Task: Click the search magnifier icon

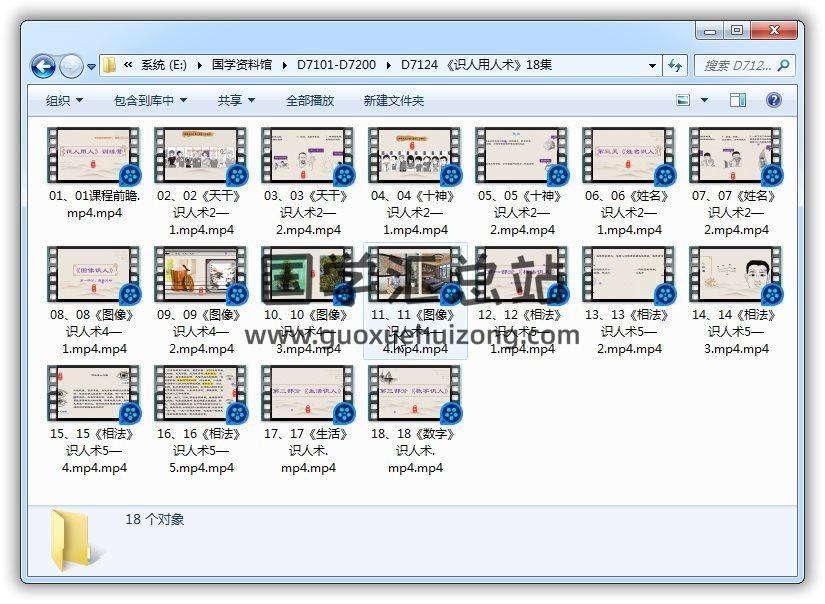Action: tap(783, 66)
